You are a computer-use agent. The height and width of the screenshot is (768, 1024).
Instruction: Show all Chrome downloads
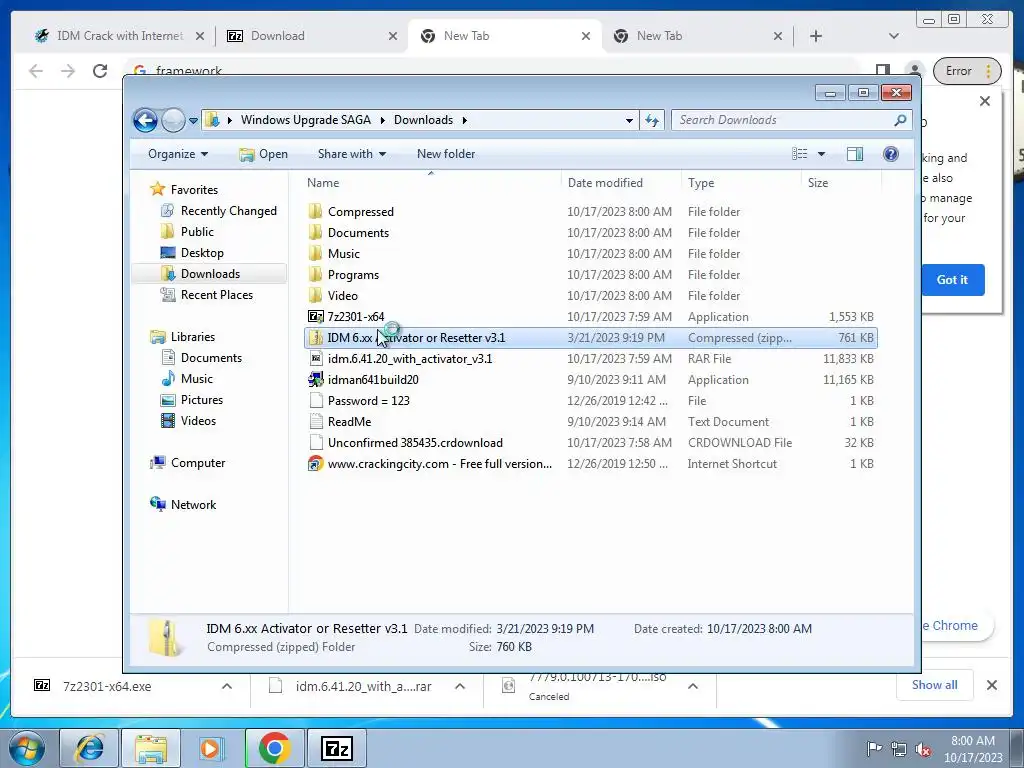[x=935, y=685]
